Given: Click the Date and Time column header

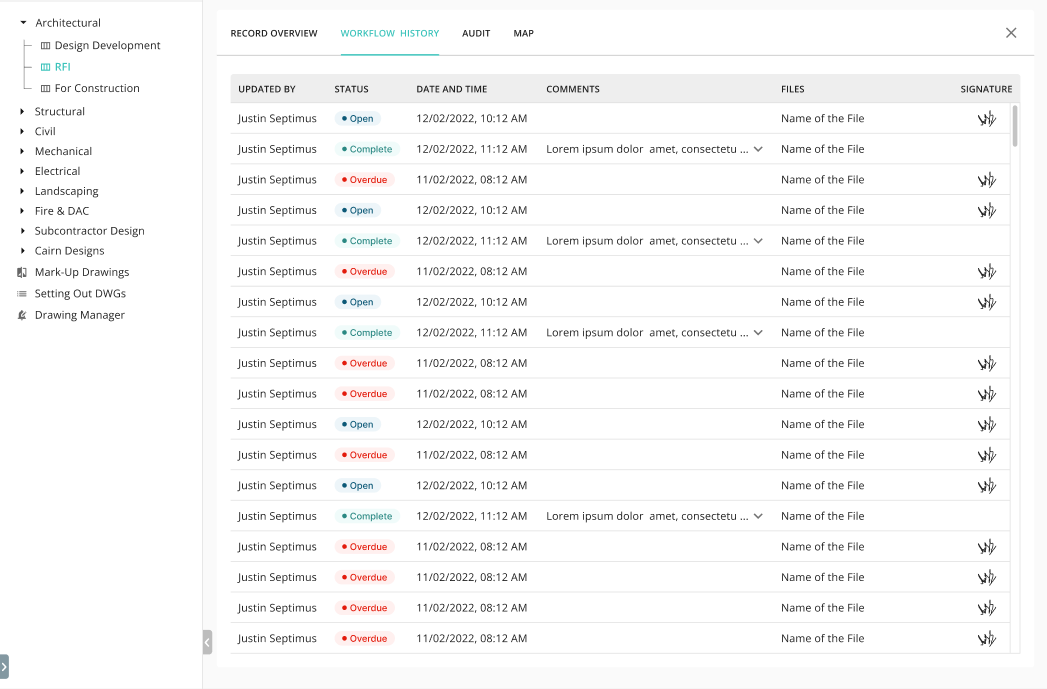Looking at the screenshot, I should pyautogui.click(x=451, y=89).
